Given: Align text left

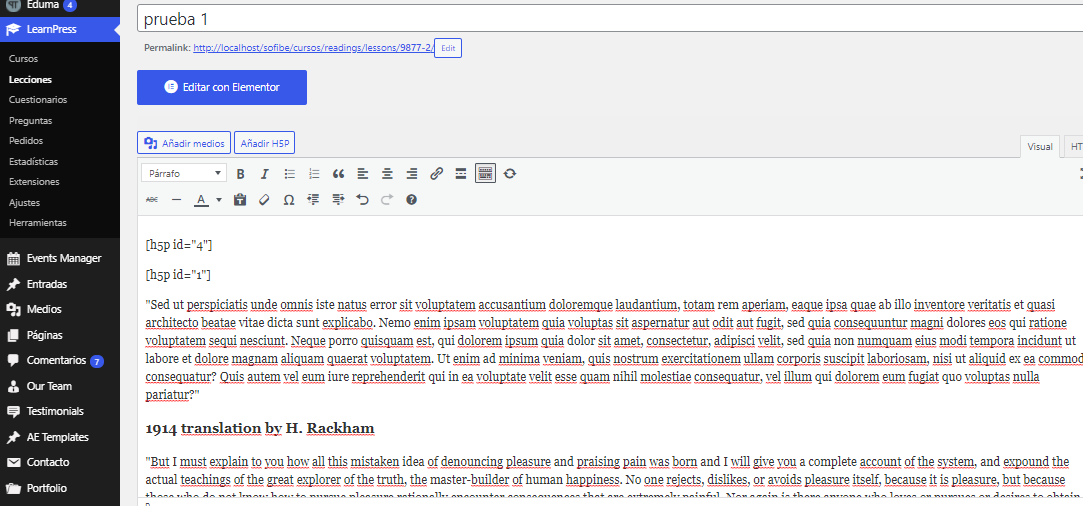Looking at the screenshot, I should click(363, 174).
